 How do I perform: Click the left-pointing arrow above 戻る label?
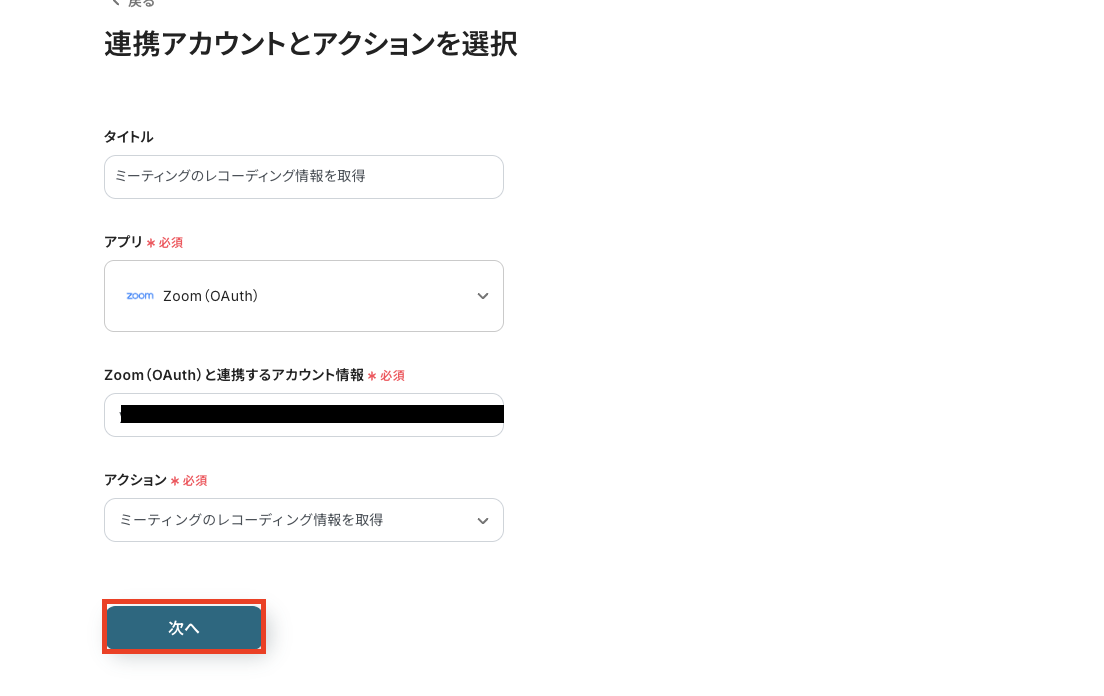click(x=114, y=3)
